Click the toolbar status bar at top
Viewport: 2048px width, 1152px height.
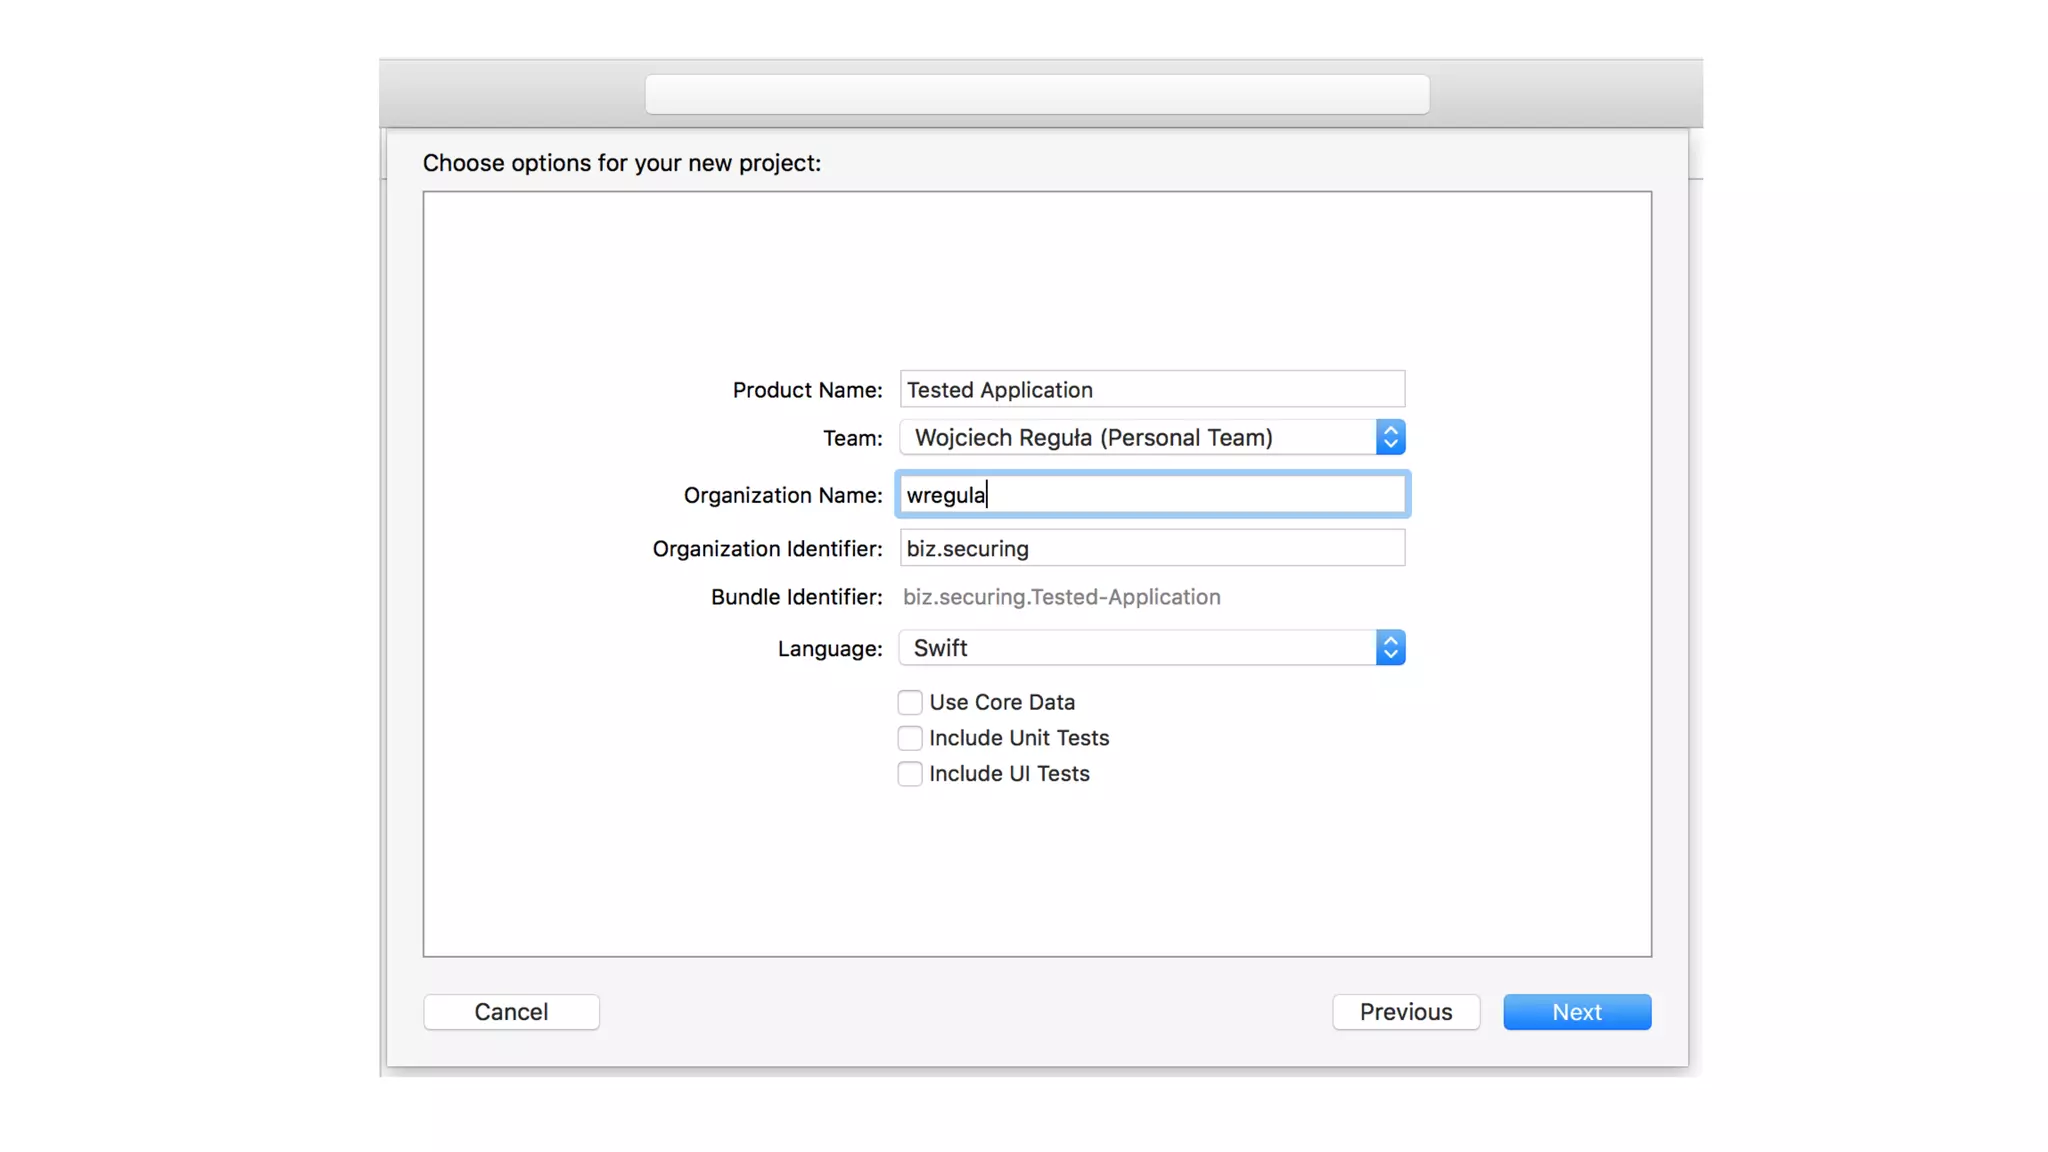1037,94
